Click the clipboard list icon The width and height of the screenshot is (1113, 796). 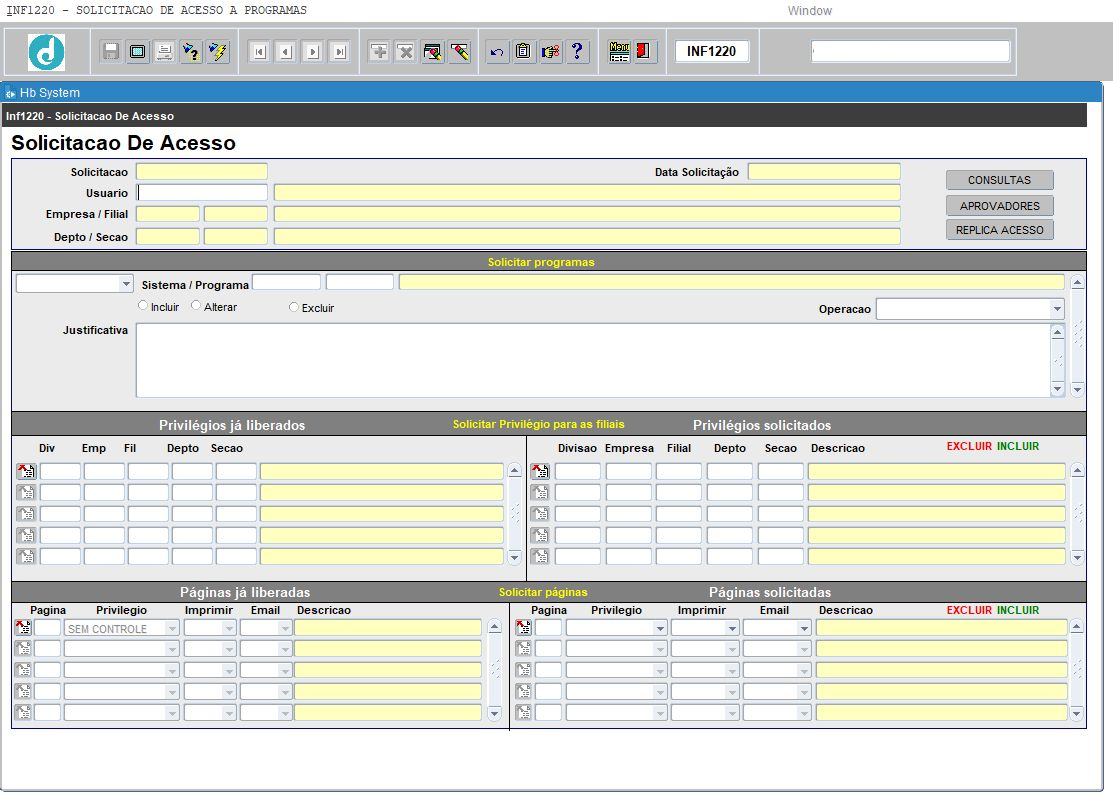[523, 51]
